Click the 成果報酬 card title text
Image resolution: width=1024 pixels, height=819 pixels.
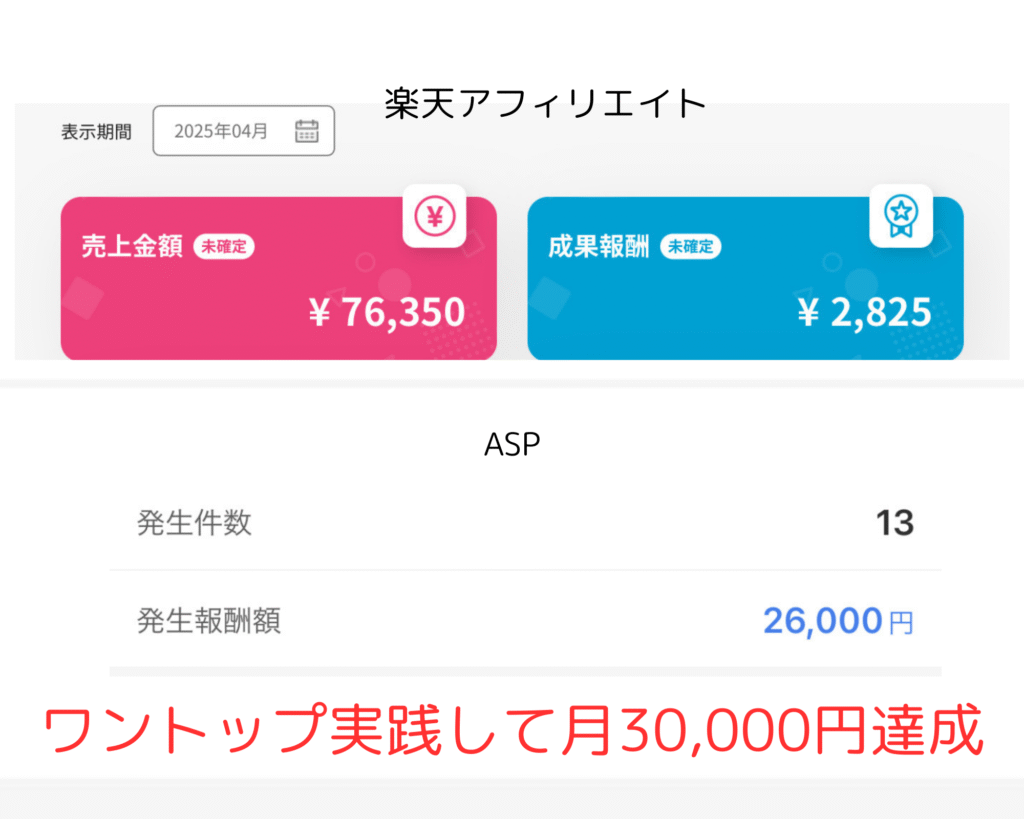[599, 246]
